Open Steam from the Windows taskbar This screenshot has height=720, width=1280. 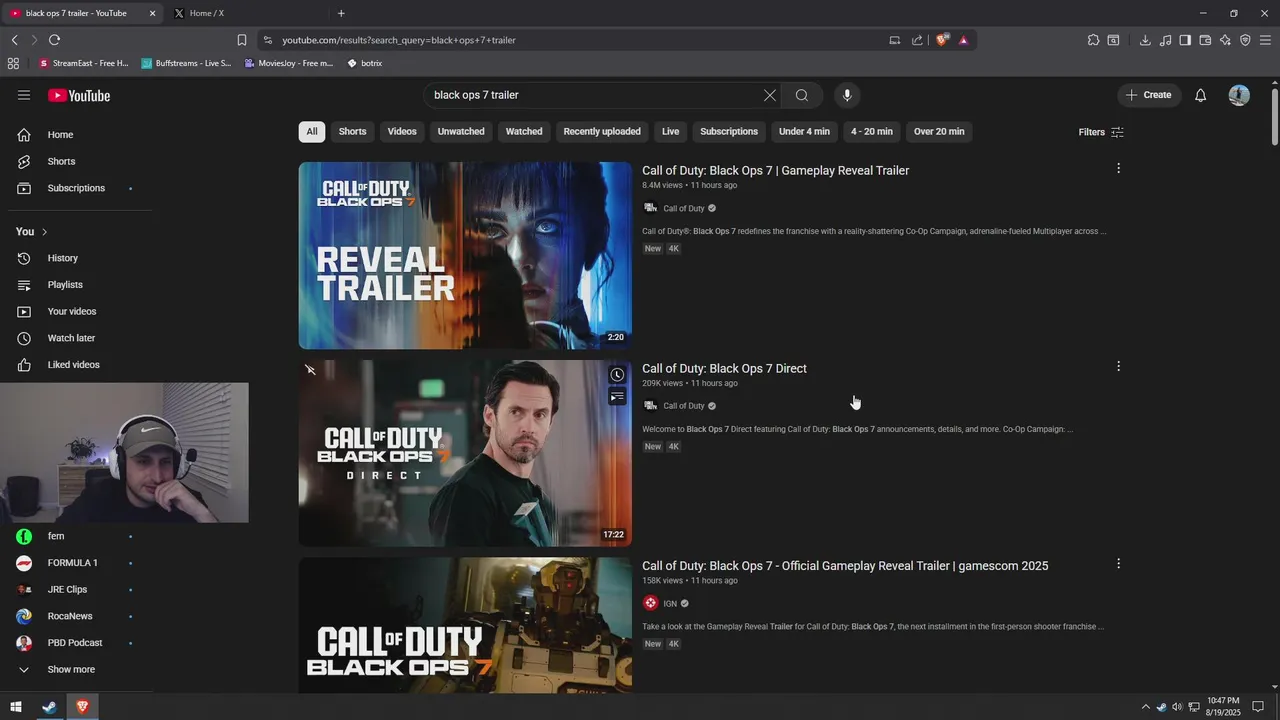[49, 707]
